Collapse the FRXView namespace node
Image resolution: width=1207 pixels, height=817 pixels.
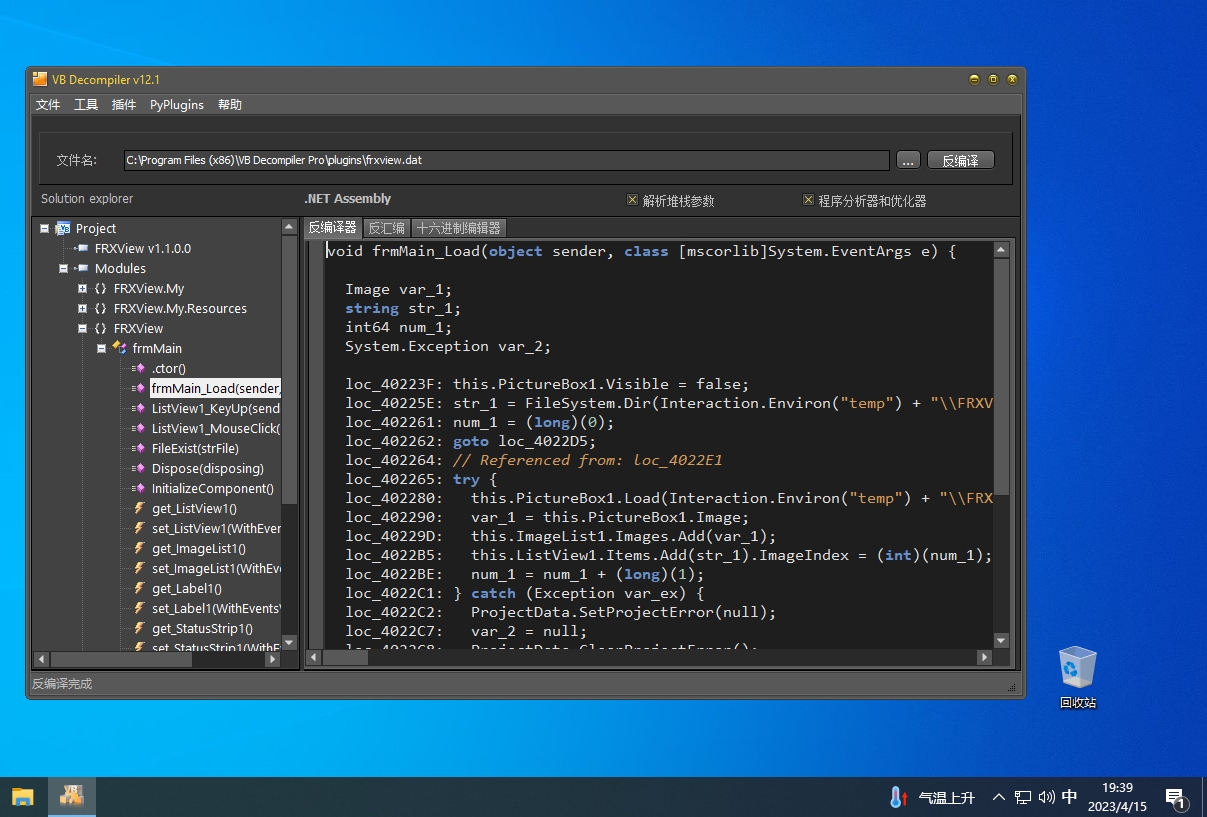click(82, 328)
